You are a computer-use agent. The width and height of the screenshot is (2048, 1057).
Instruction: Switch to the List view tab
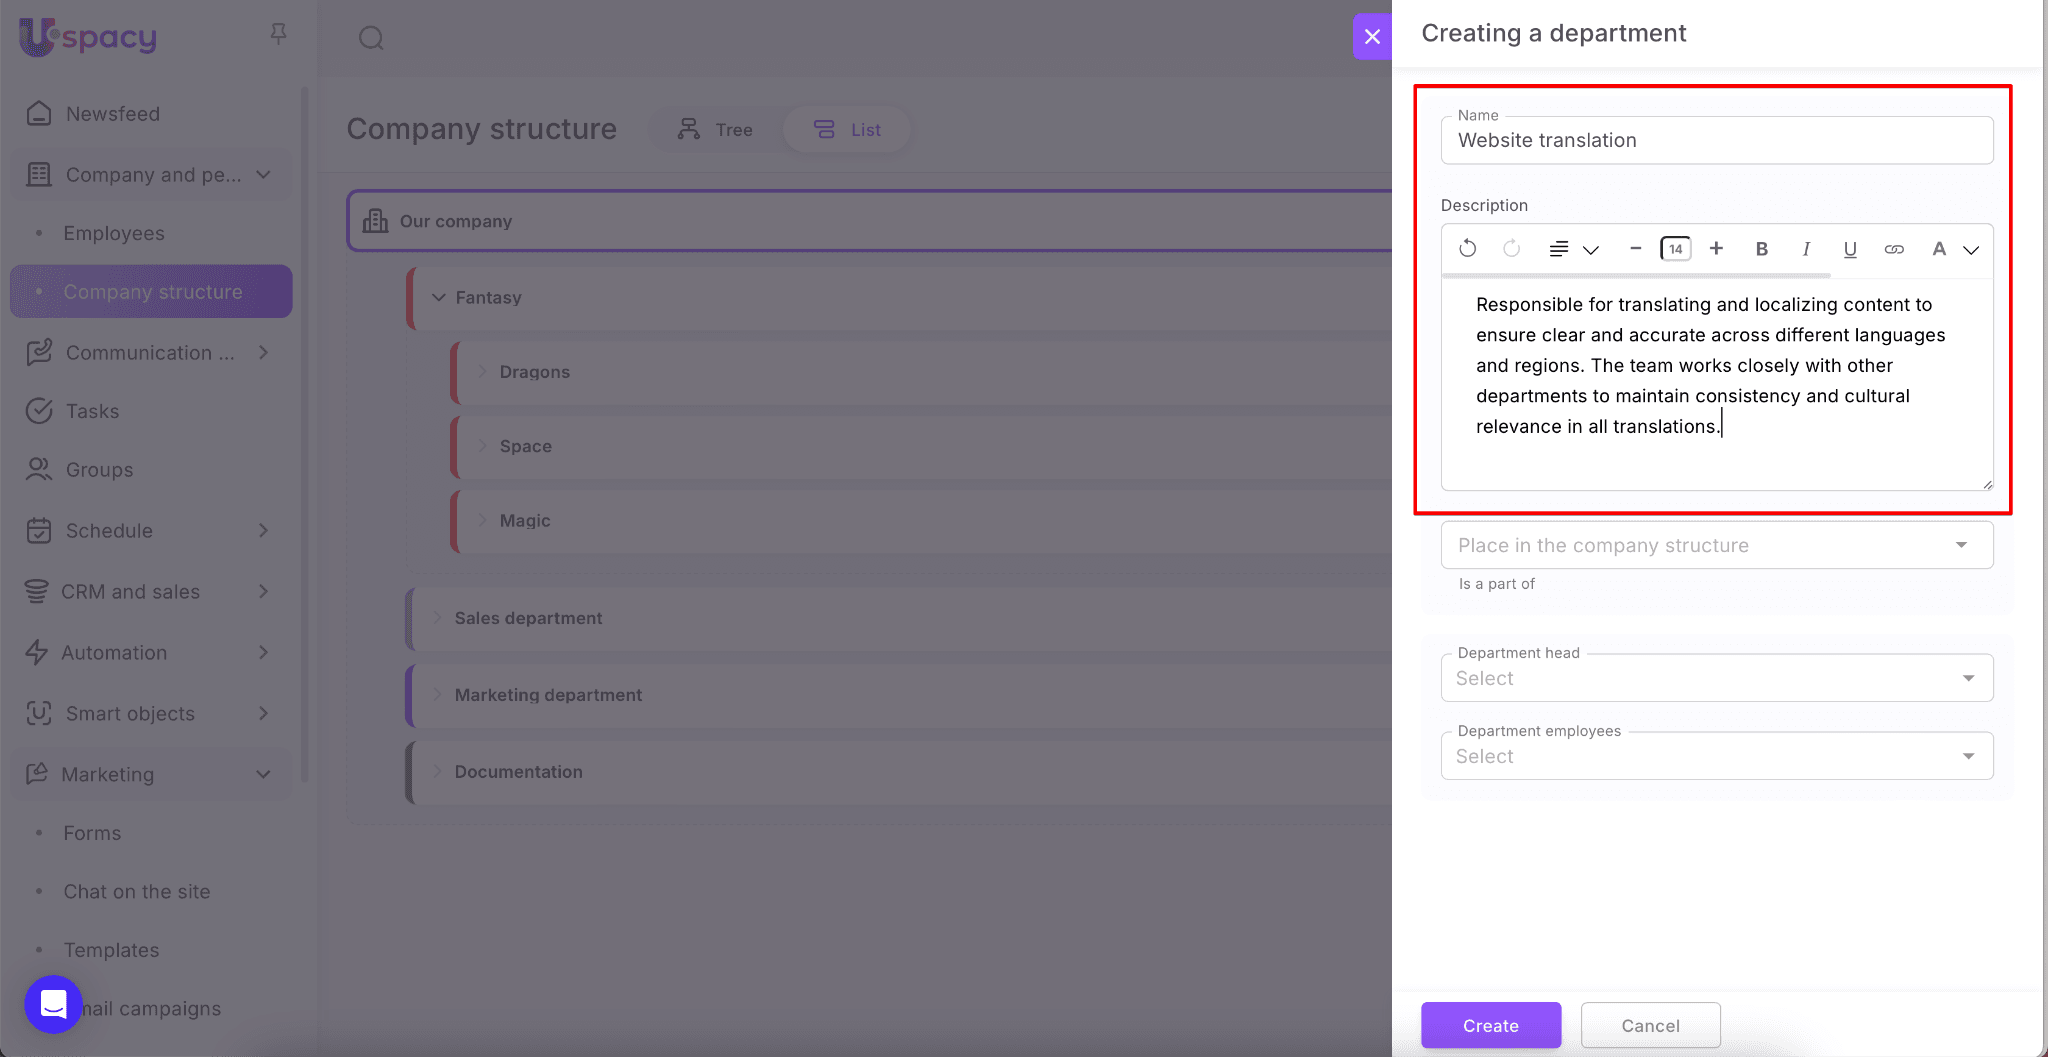pos(847,130)
